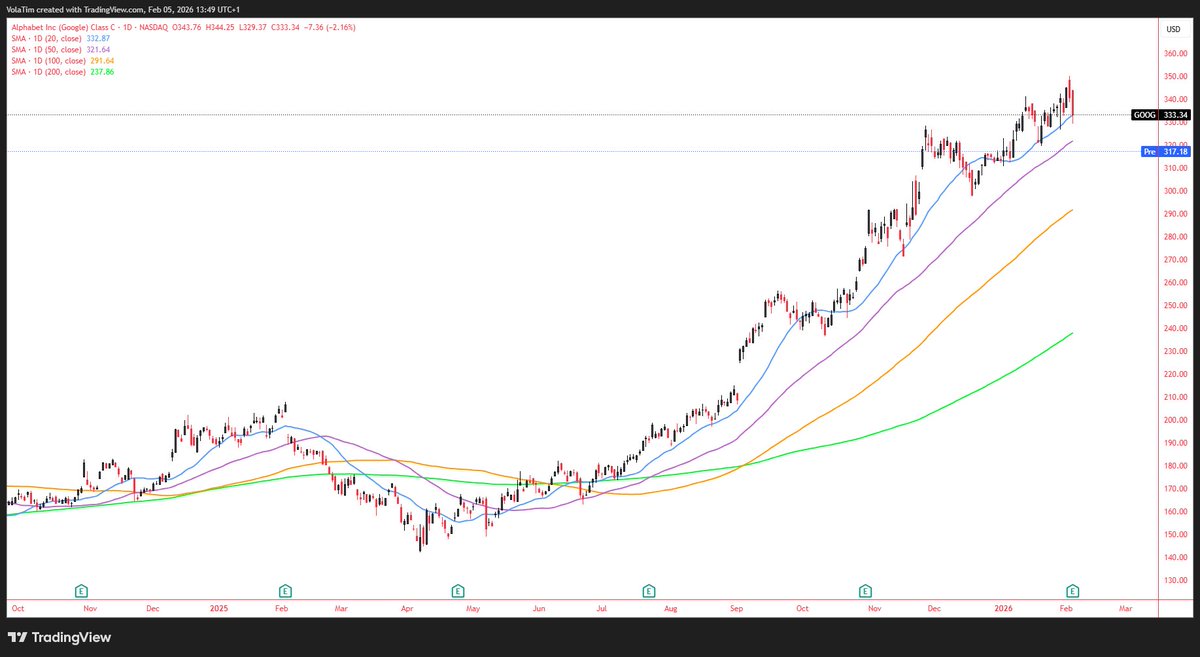Click the 2026 label on time axis
This screenshot has height=657, width=1200.
[x=1002, y=607]
